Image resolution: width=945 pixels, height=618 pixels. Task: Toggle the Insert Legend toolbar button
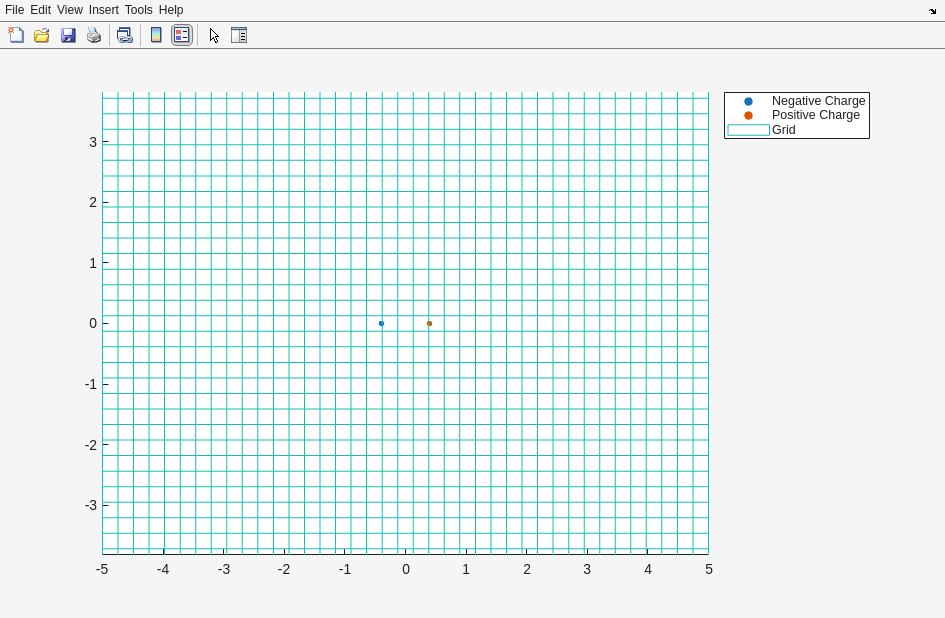pyautogui.click(x=181, y=35)
